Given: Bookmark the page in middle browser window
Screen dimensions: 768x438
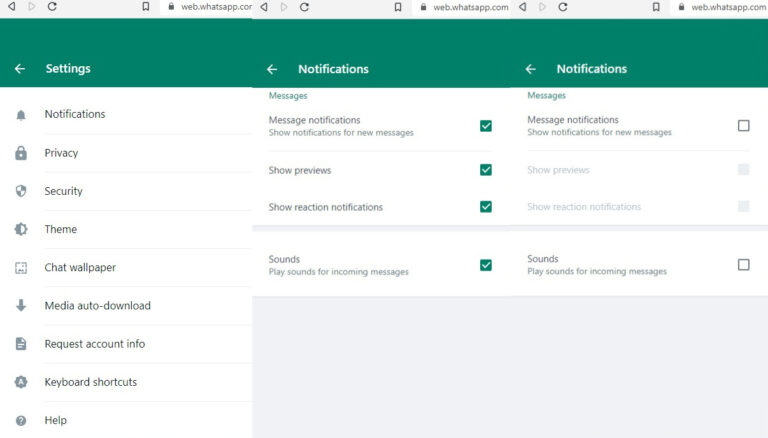Looking at the screenshot, I should click(398, 7).
